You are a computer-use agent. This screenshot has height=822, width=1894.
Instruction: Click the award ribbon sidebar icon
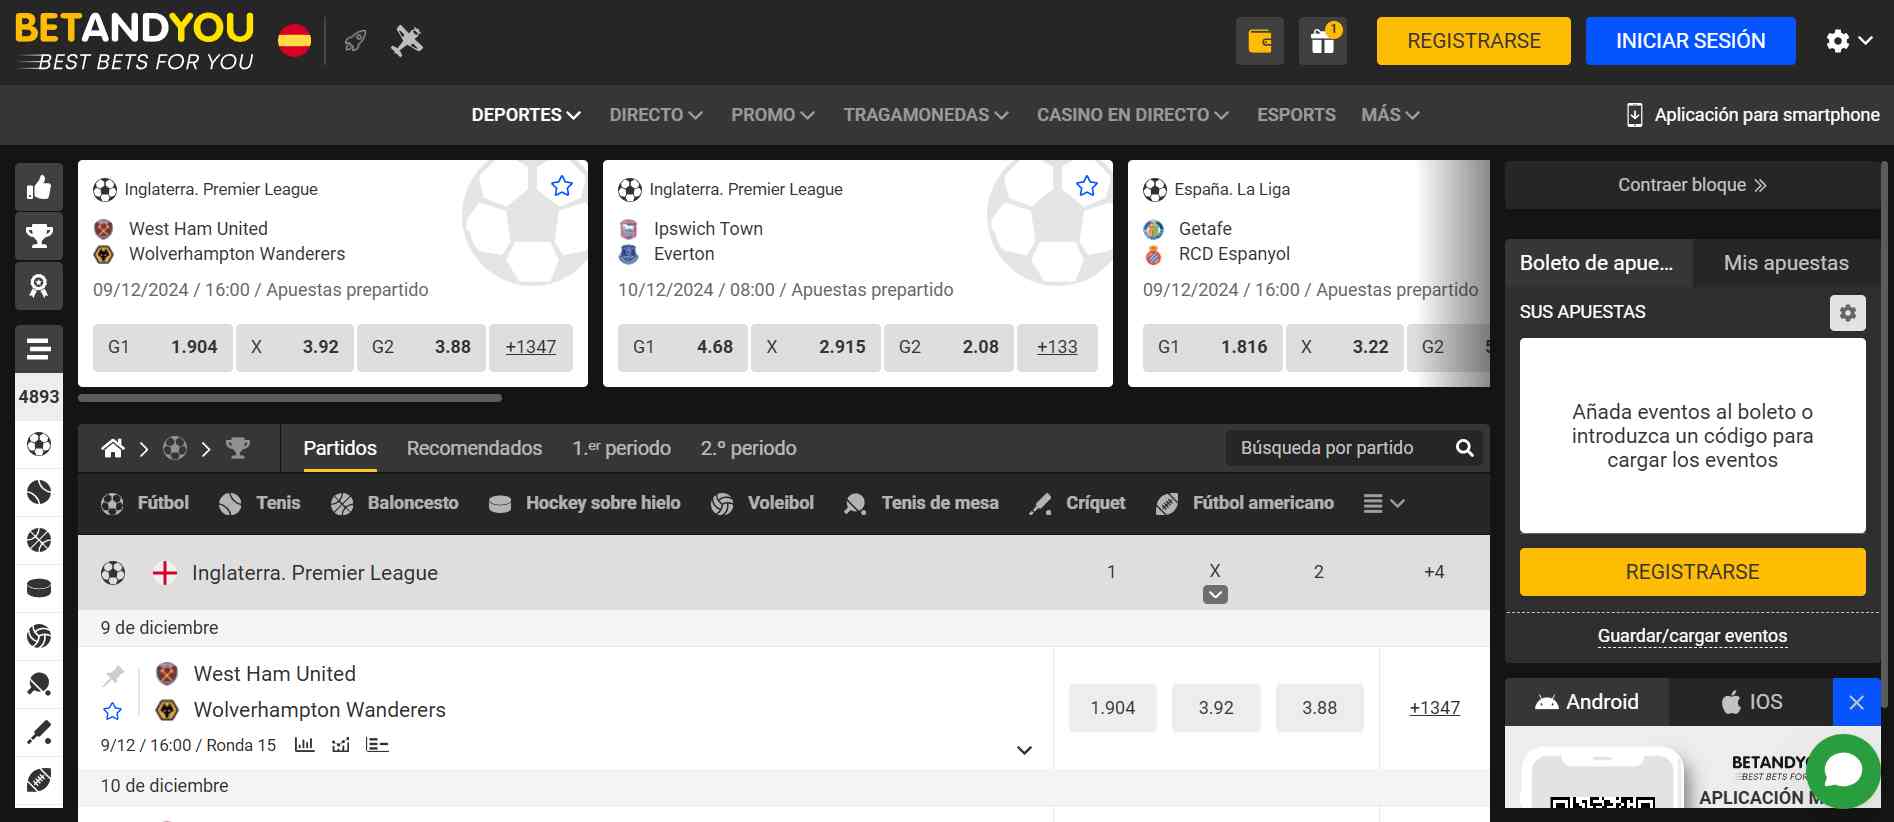pyautogui.click(x=39, y=286)
